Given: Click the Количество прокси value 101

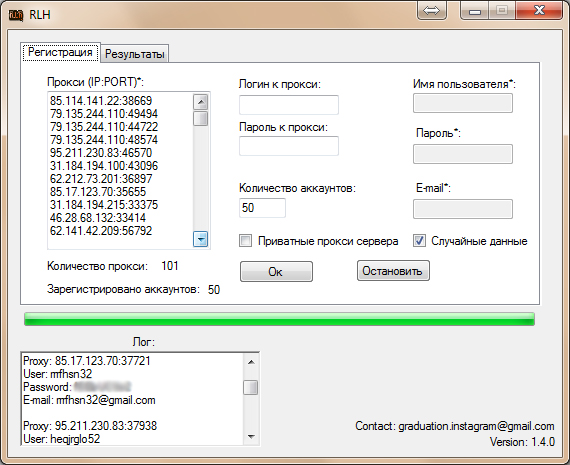Looking at the screenshot, I should (x=170, y=266).
